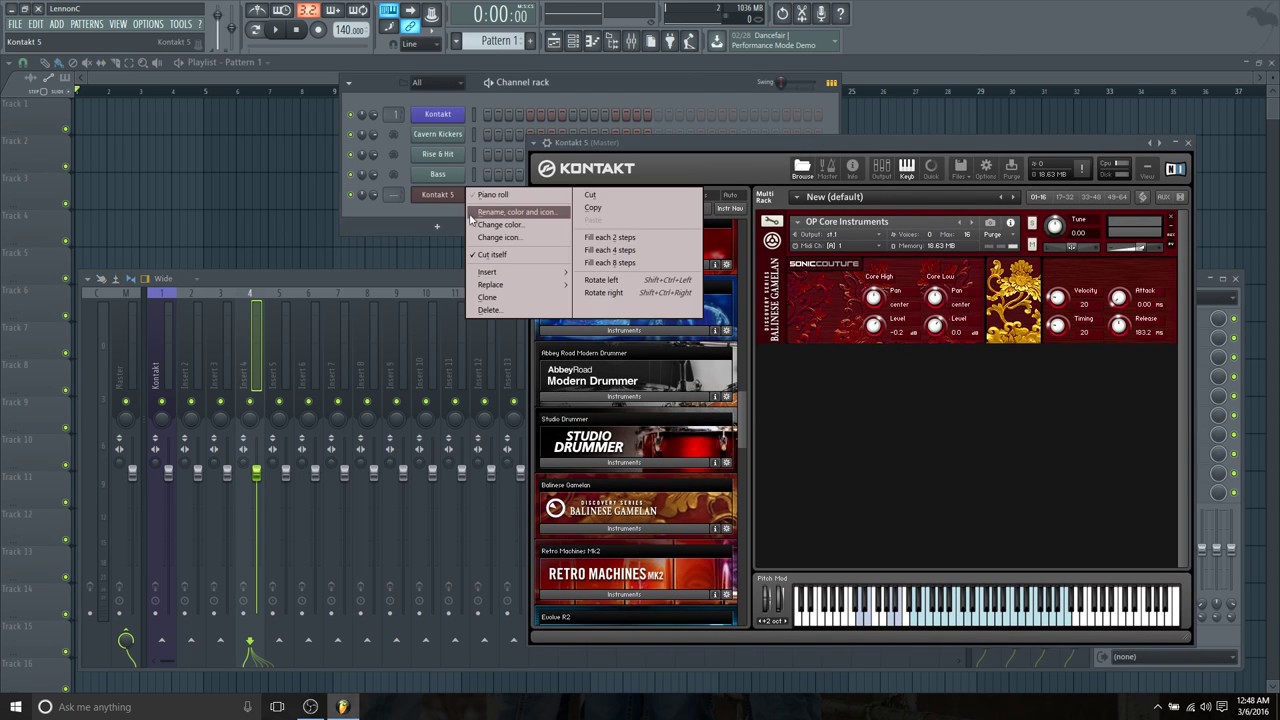Switch to MIDI channels 17-32 page
The width and height of the screenshot is (1280, 720).
tap(1066, 197)
